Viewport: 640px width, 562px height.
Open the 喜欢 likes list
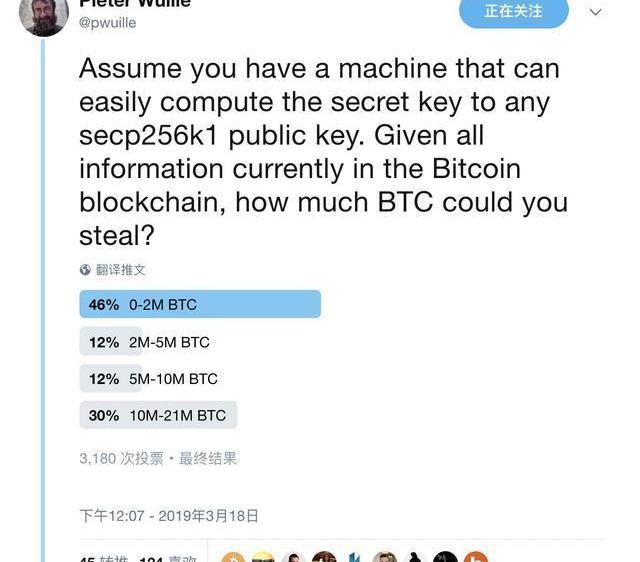point(168,558)
